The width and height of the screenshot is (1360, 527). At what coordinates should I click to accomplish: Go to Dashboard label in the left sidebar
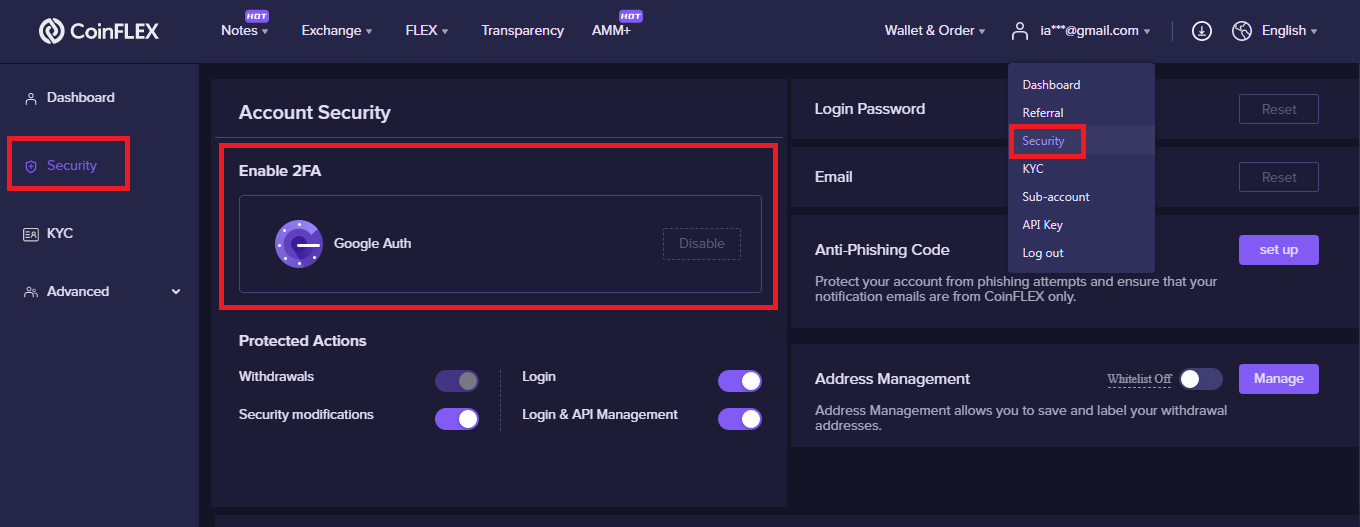(x=81, y=98)
